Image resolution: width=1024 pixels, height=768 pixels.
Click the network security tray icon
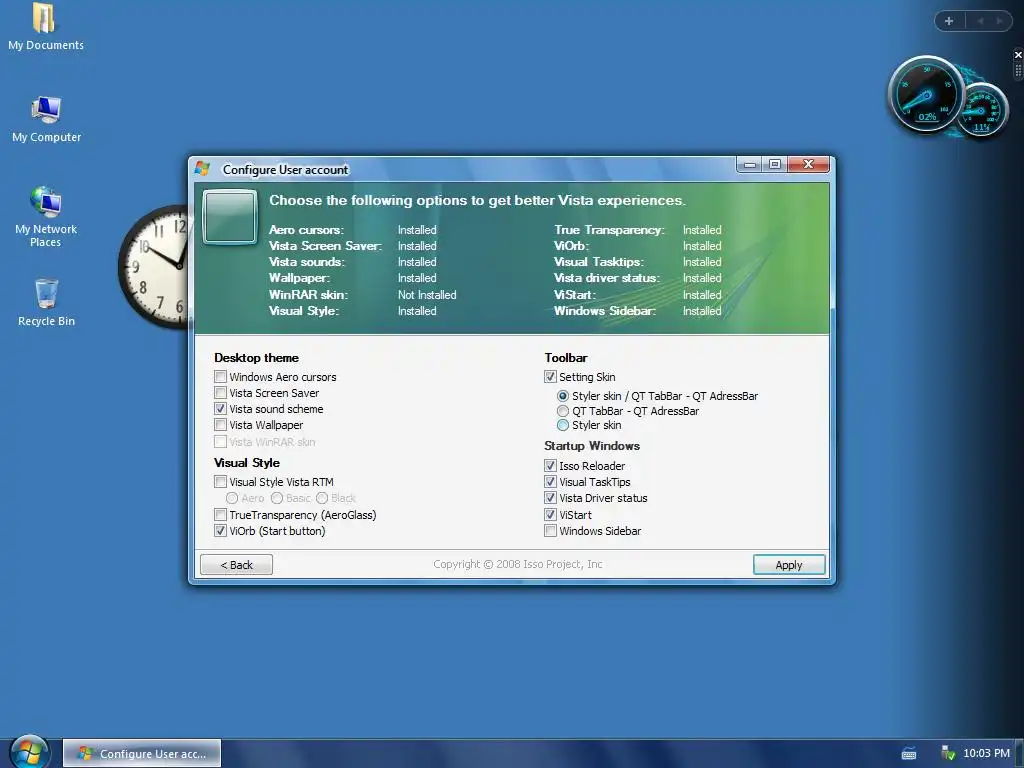(x=948, y=753)
